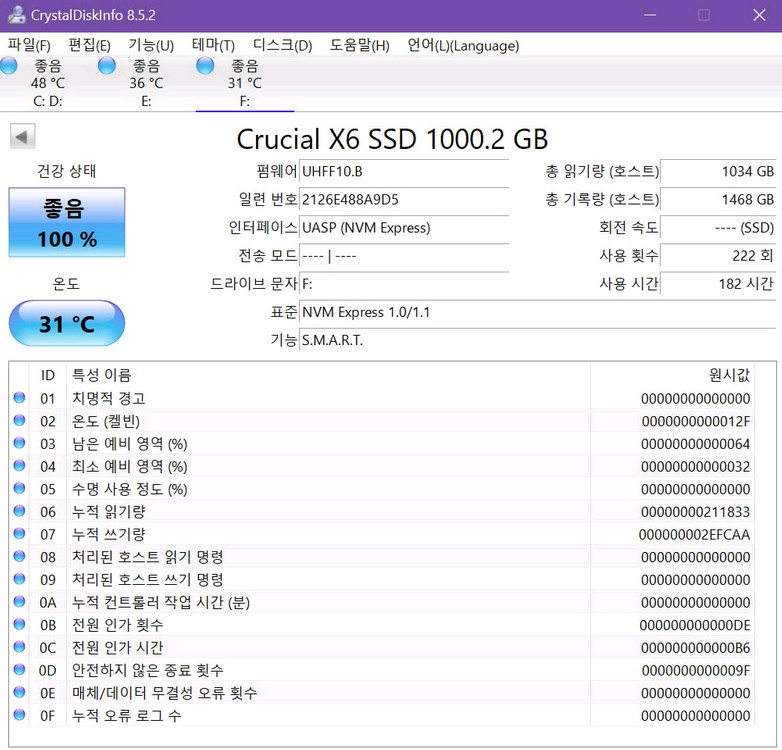Click the blue status dot for attribute 05
The height and width of the screenshot is (750, 782).
(19, 488)
